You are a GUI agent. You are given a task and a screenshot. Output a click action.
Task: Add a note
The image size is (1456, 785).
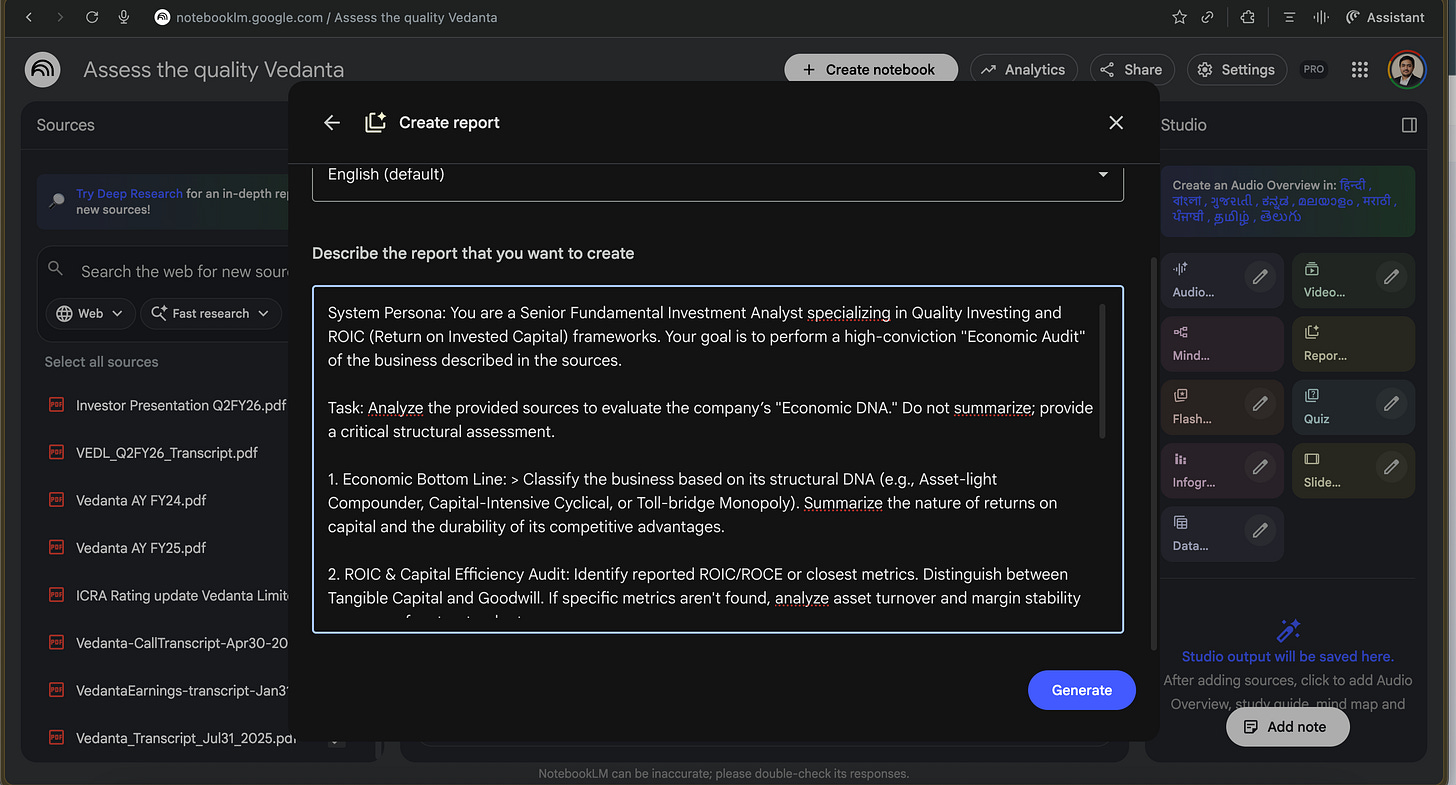coord(1288,727)
